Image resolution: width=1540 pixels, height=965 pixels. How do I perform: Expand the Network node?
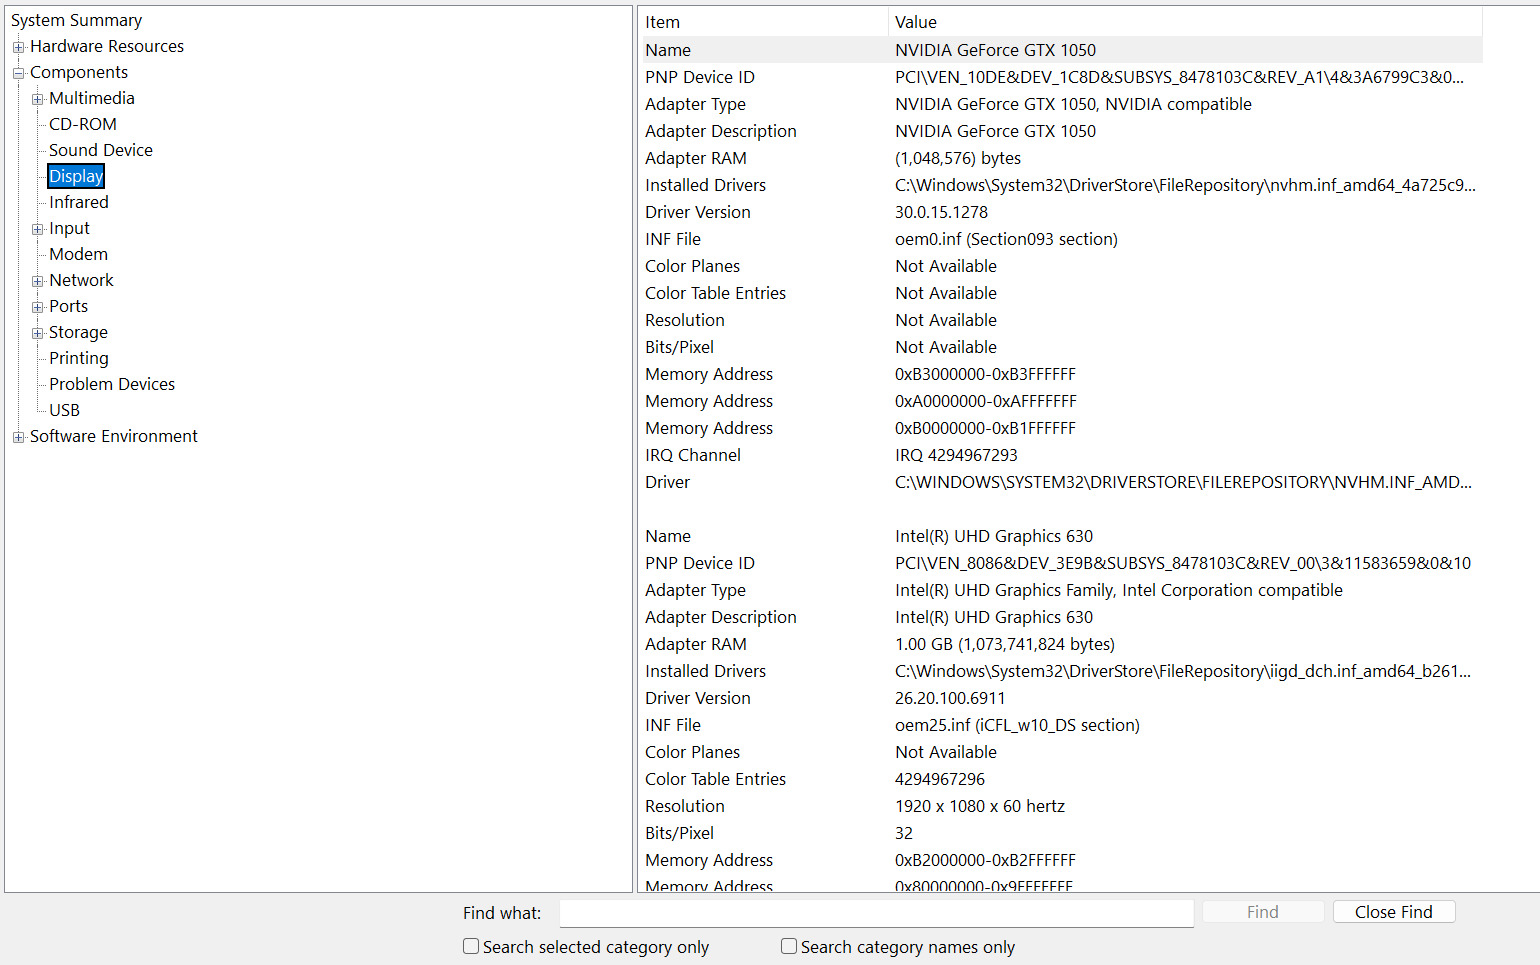click(37, 281)
